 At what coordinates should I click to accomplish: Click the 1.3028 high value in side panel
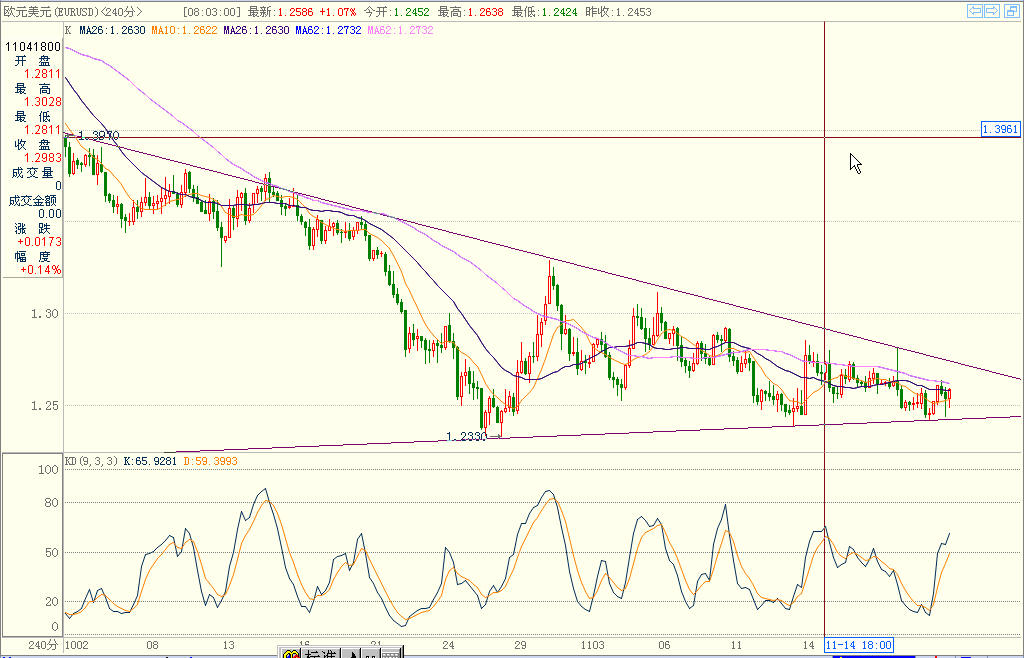coord(42,102)
